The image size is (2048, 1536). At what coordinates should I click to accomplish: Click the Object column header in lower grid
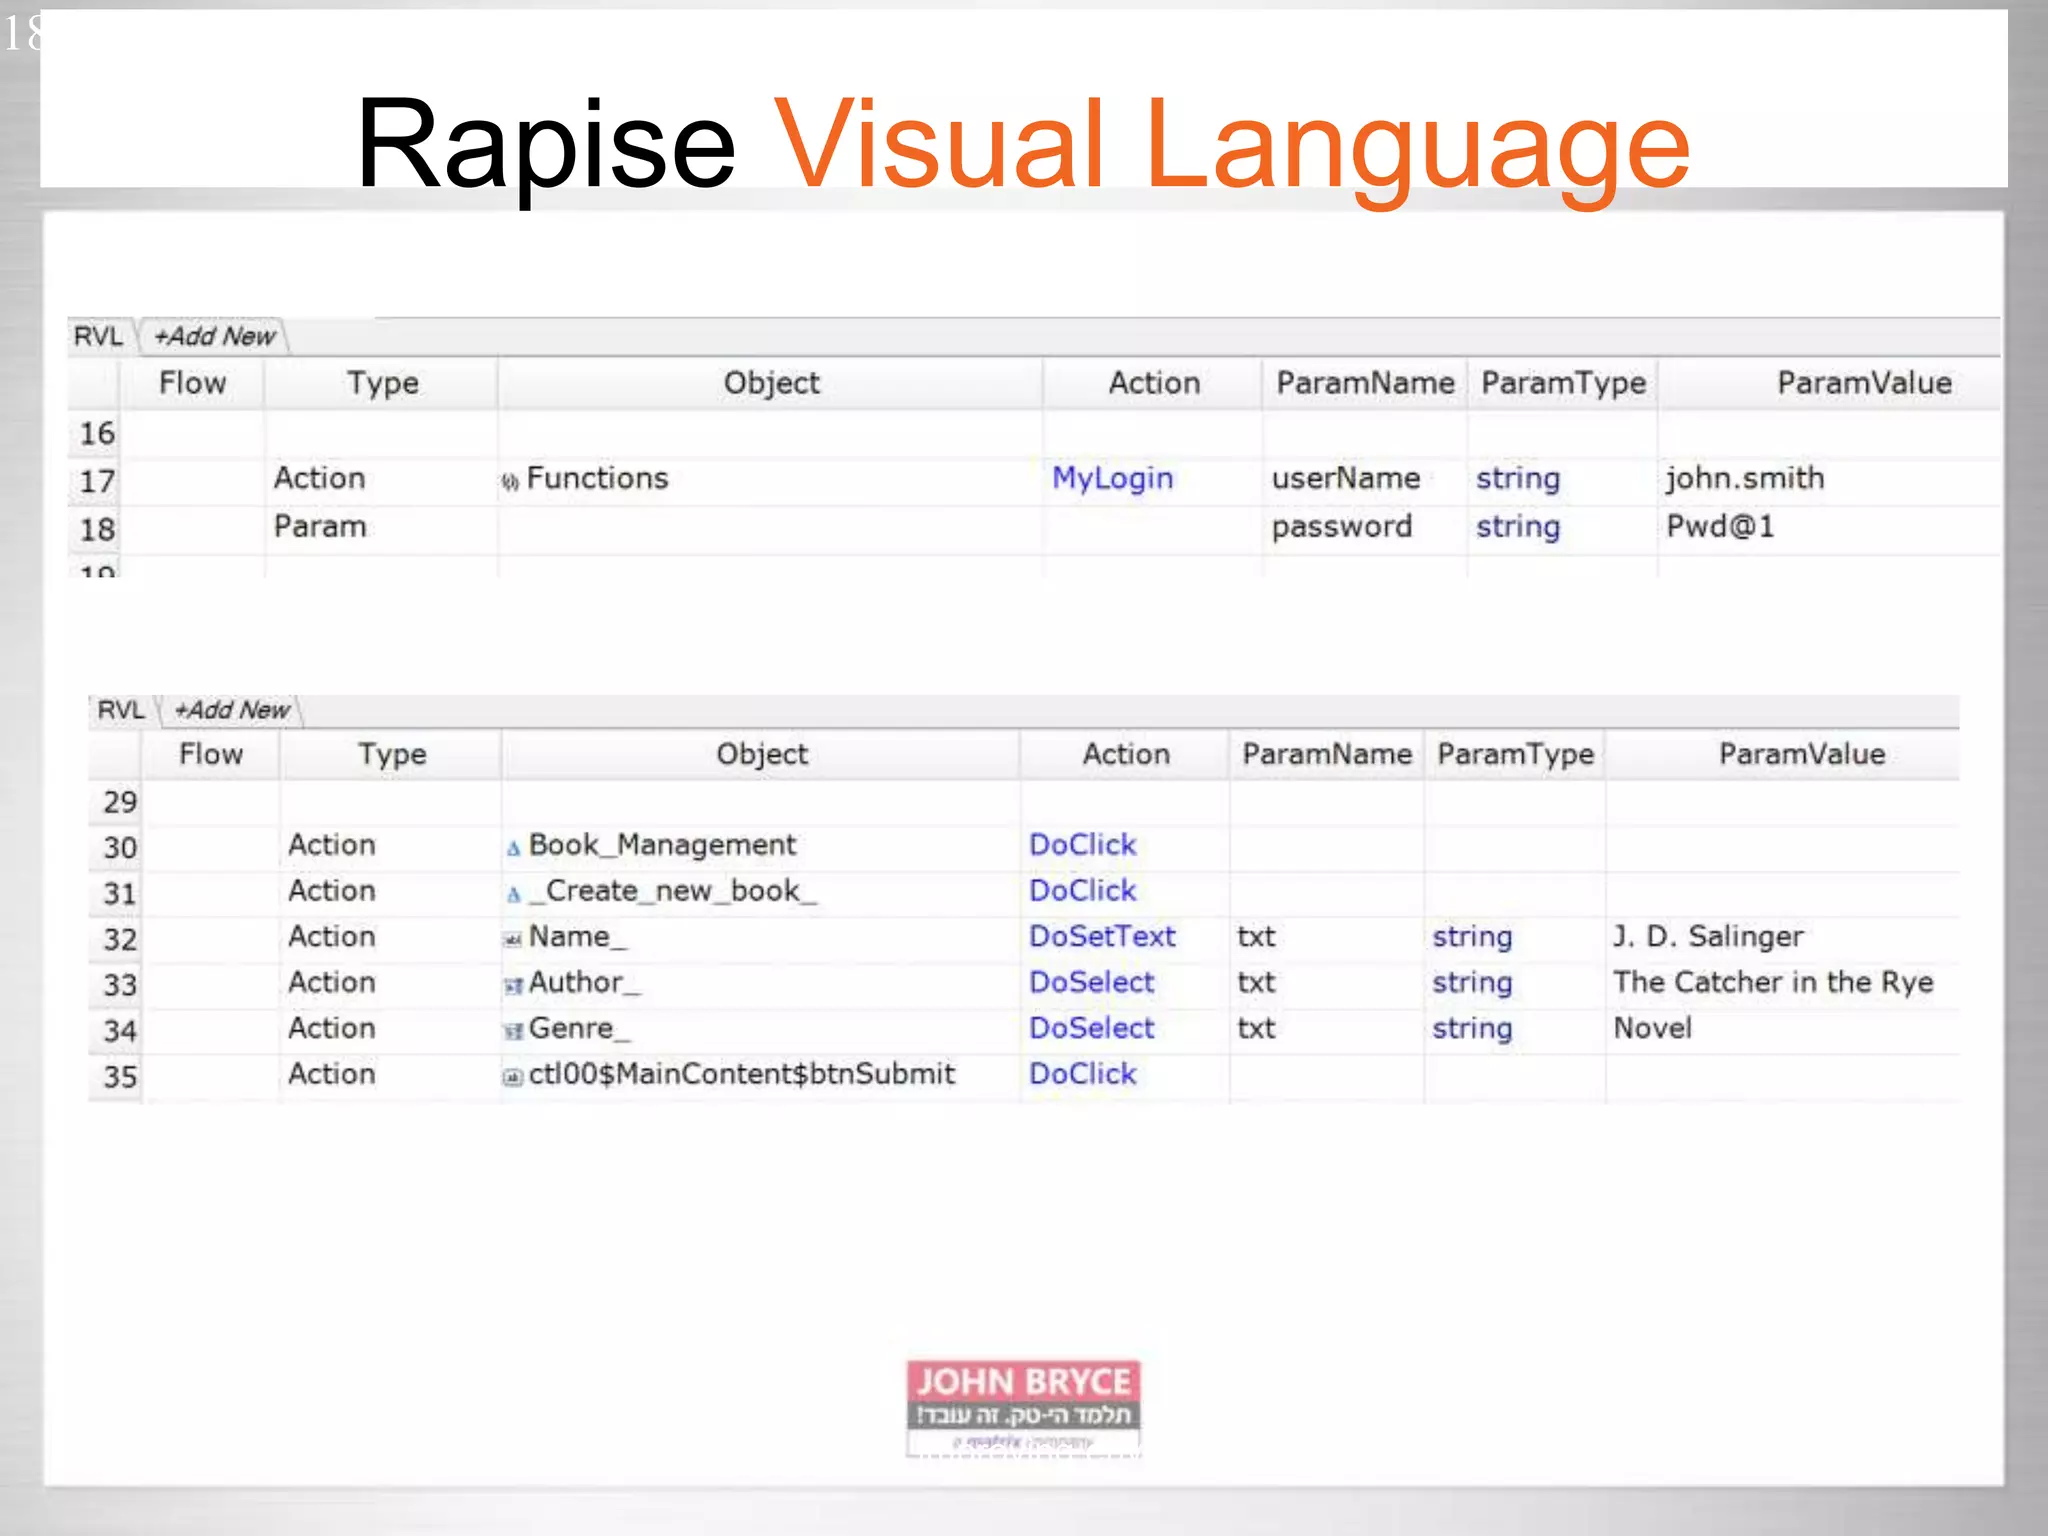click(761, 754)
